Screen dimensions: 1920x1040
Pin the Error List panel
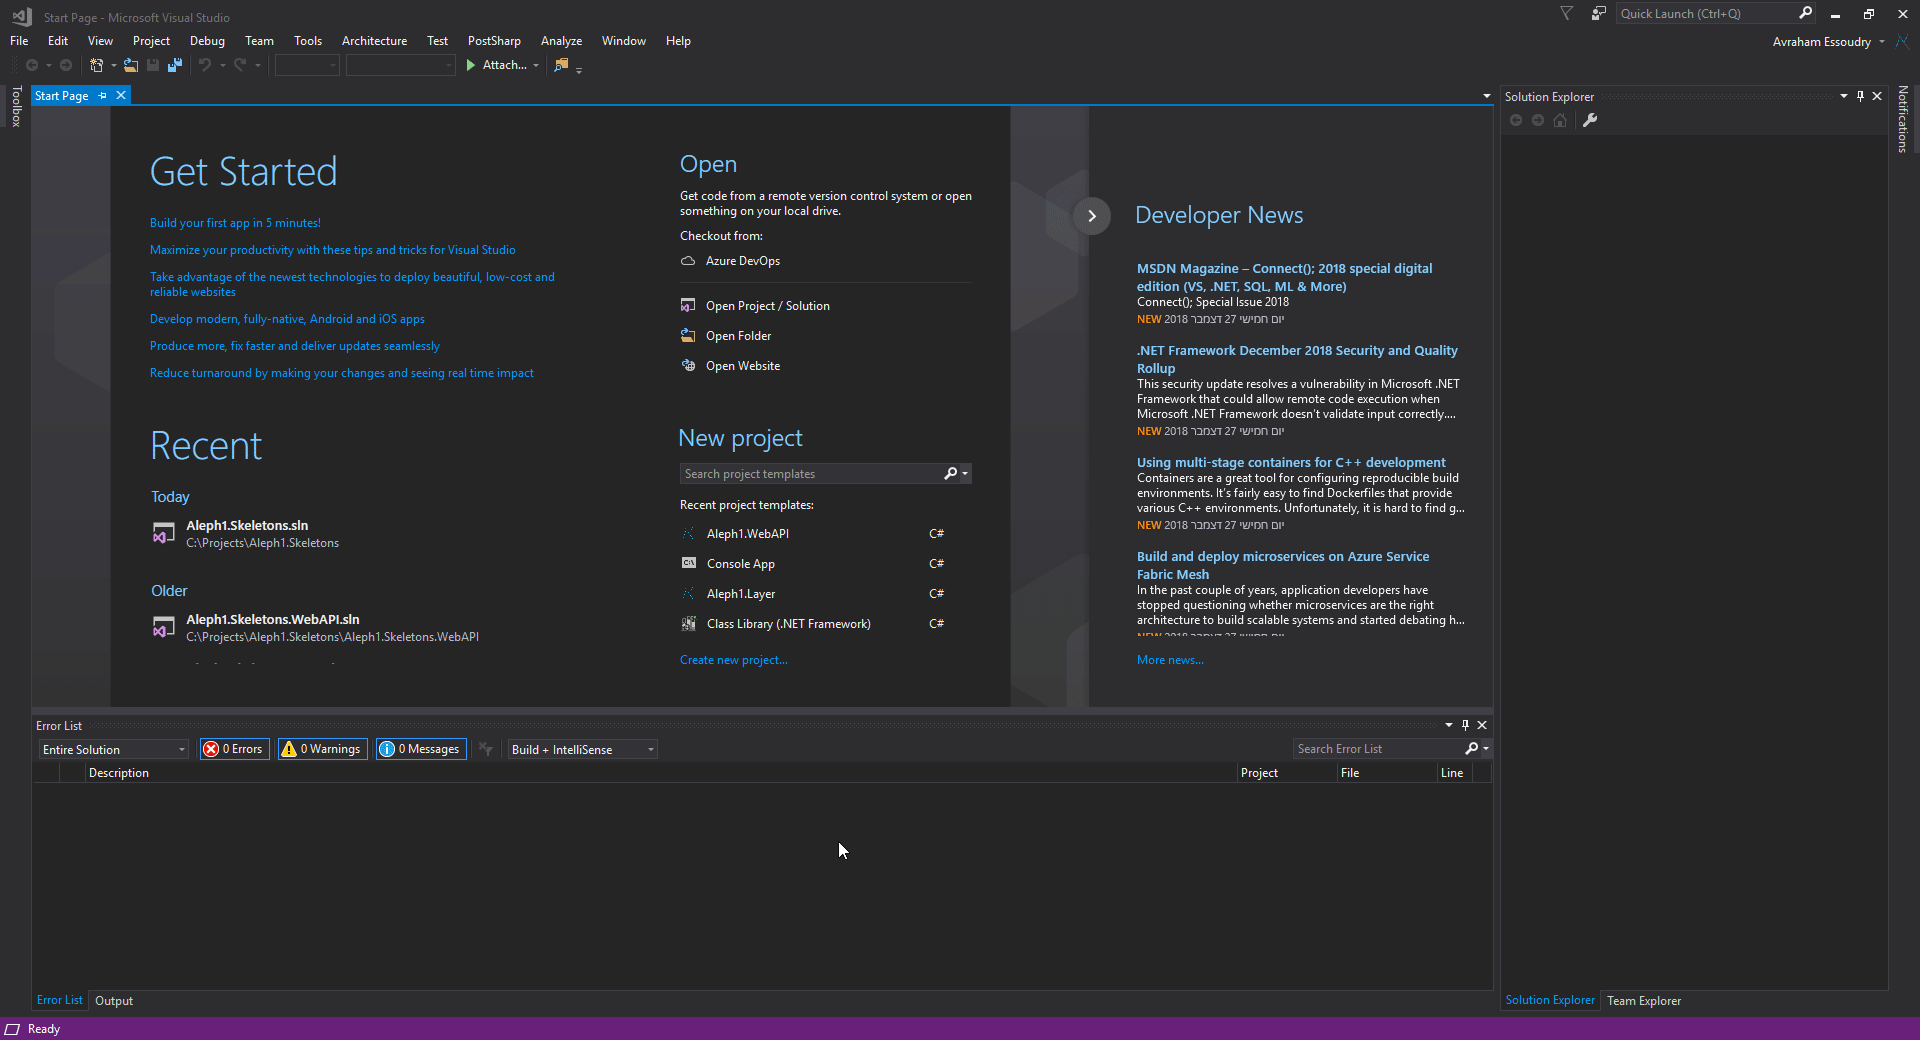pos(1465,725)
